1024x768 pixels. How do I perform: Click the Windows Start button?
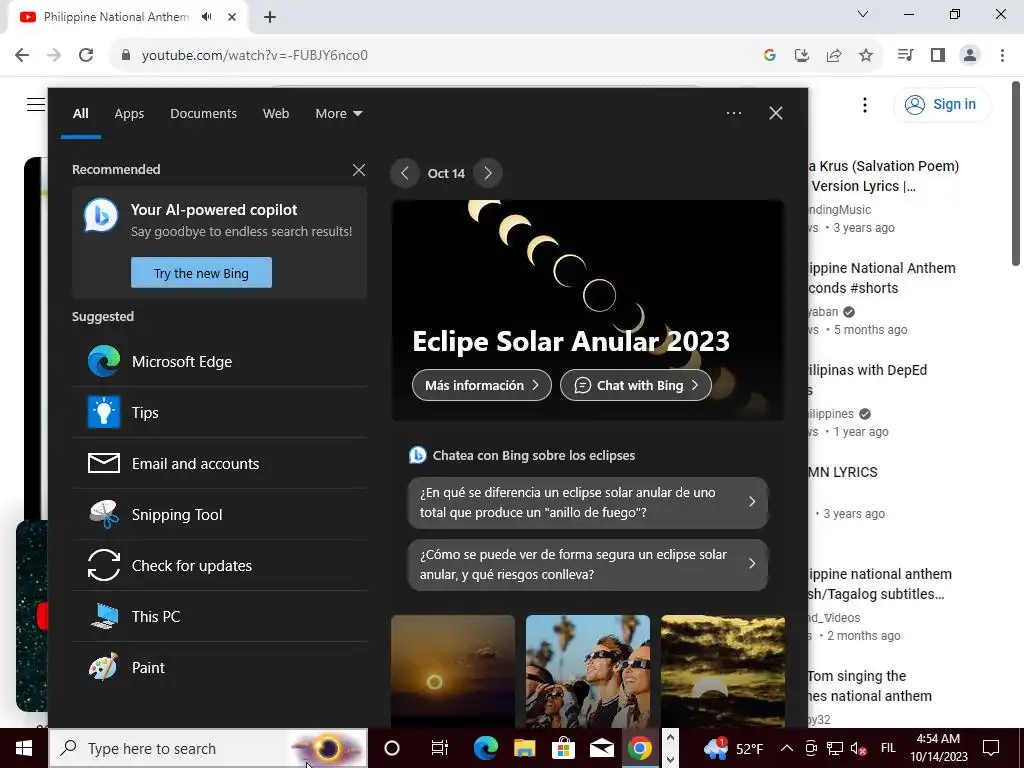point(24,748)
